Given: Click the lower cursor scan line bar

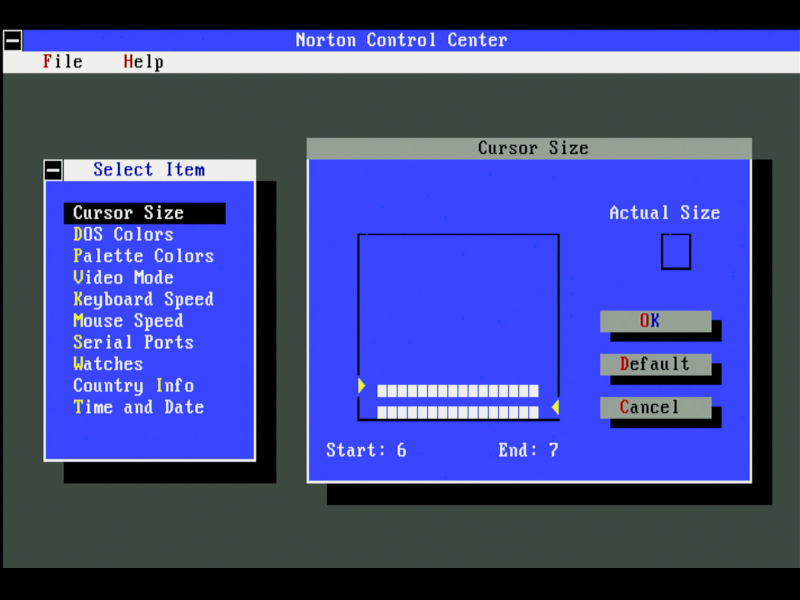Looking at the screenshot, I should pos(458,412).
